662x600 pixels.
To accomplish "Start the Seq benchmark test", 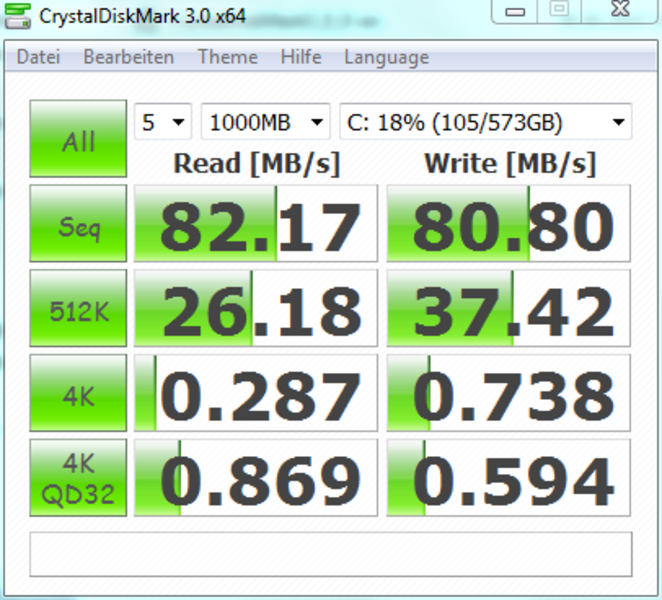I will click(78, 223).
